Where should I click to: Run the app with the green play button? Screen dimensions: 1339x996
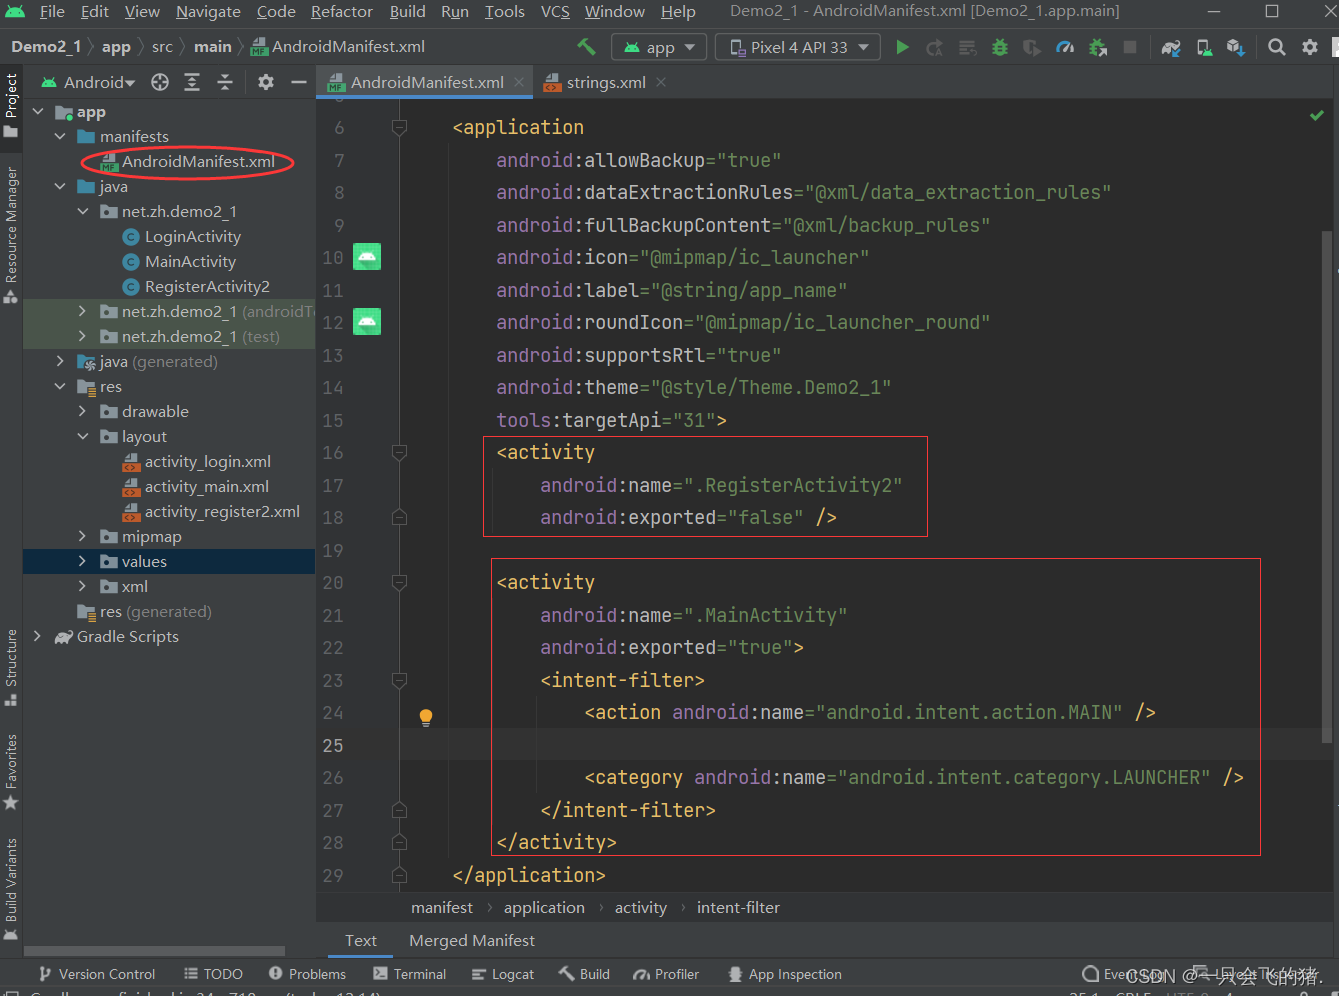(902, 47)
